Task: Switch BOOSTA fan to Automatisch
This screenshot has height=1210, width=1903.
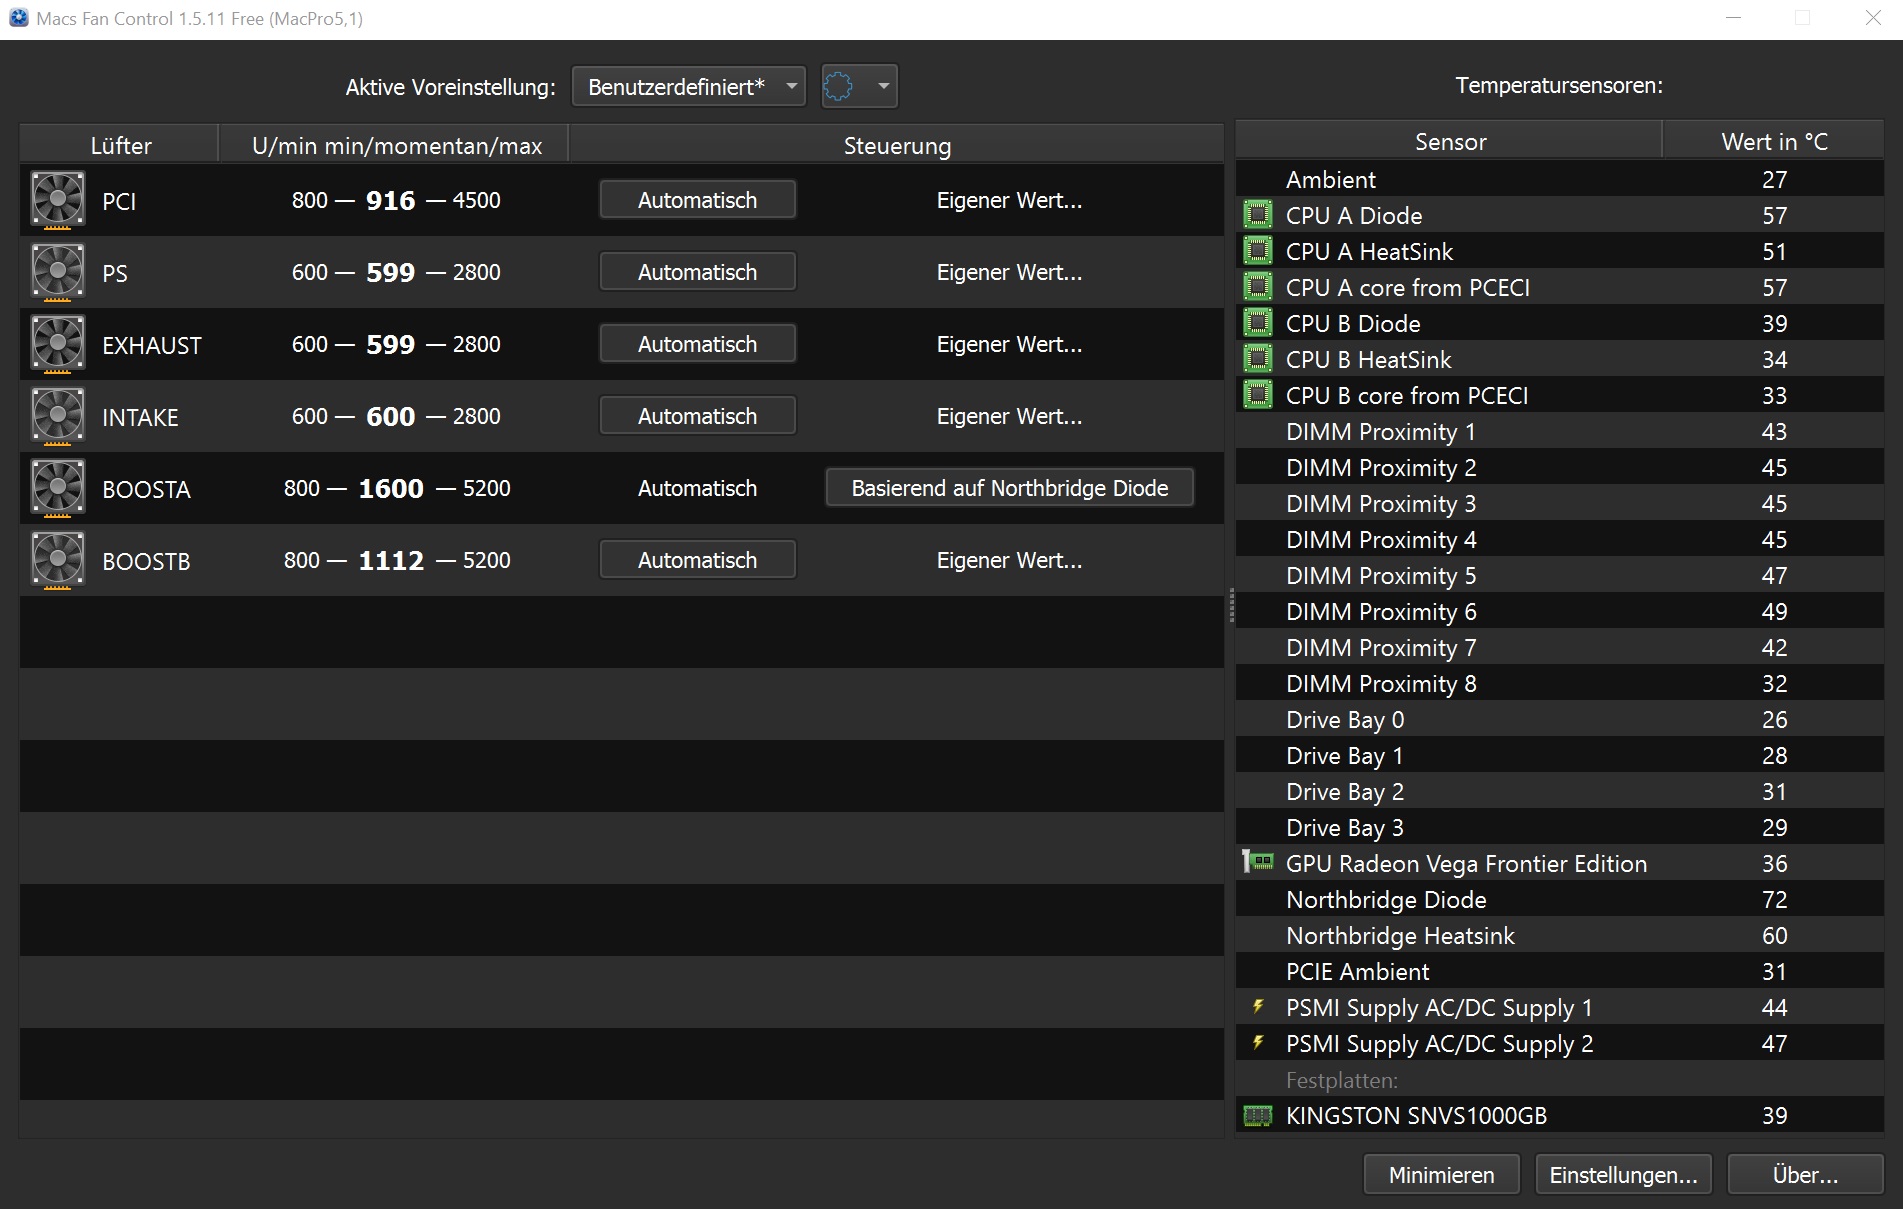Action: (x=697, y=488)
